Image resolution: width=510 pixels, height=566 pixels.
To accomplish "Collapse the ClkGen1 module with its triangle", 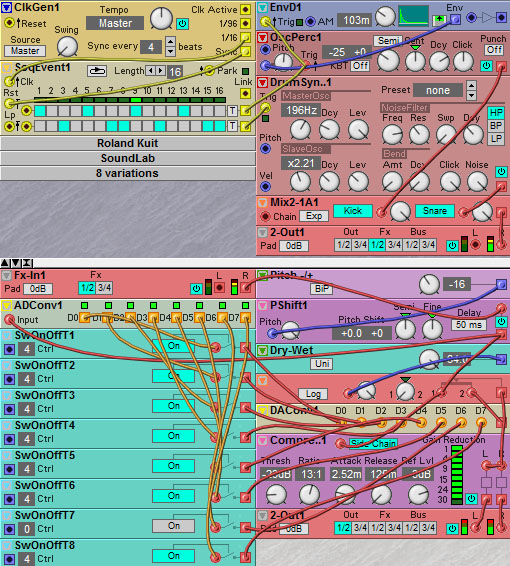I will [x=6, y=7].
